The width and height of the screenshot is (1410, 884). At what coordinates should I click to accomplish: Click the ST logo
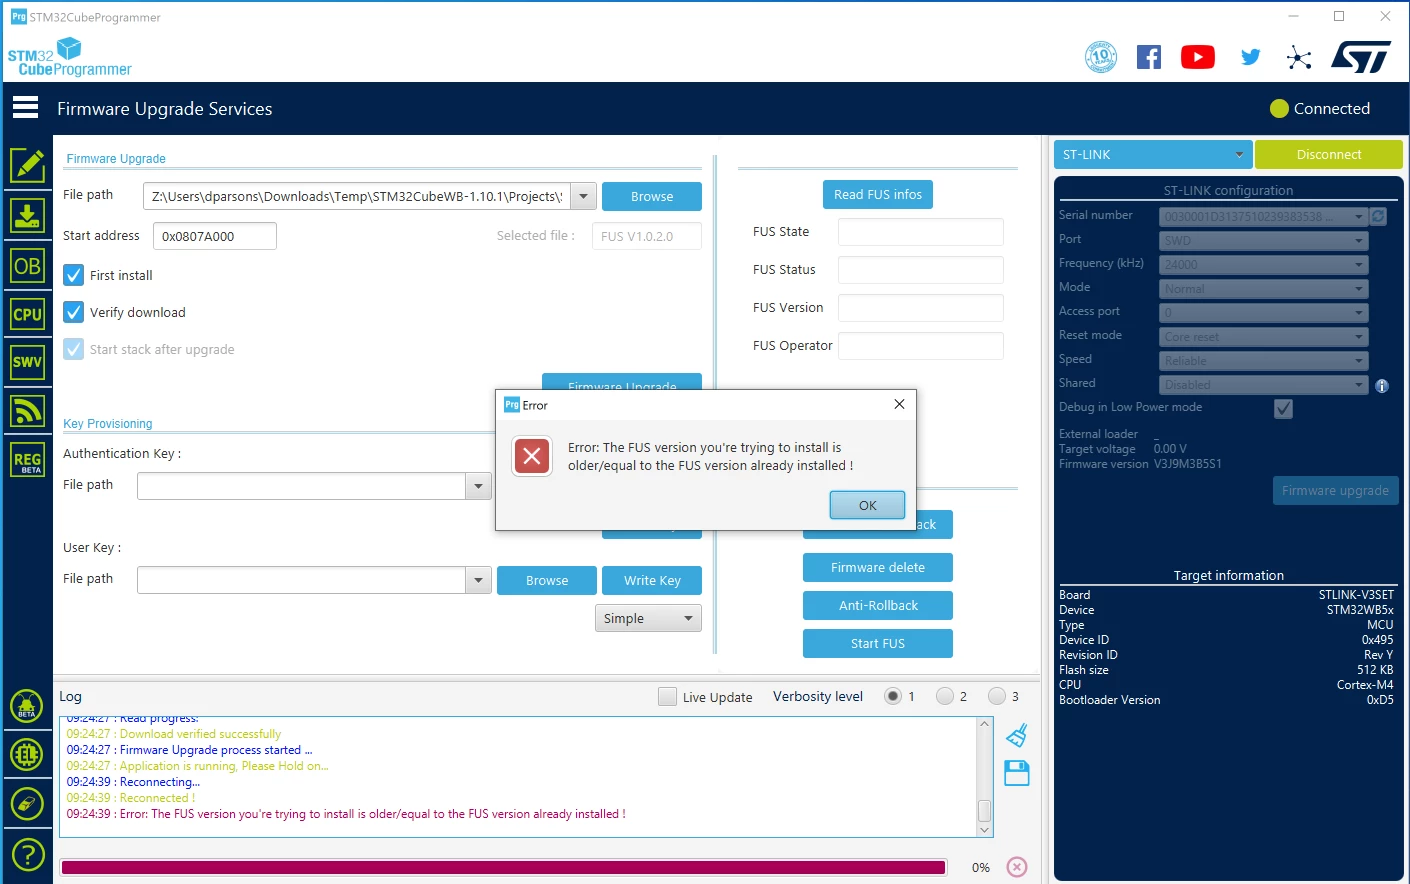[1361, 57]
